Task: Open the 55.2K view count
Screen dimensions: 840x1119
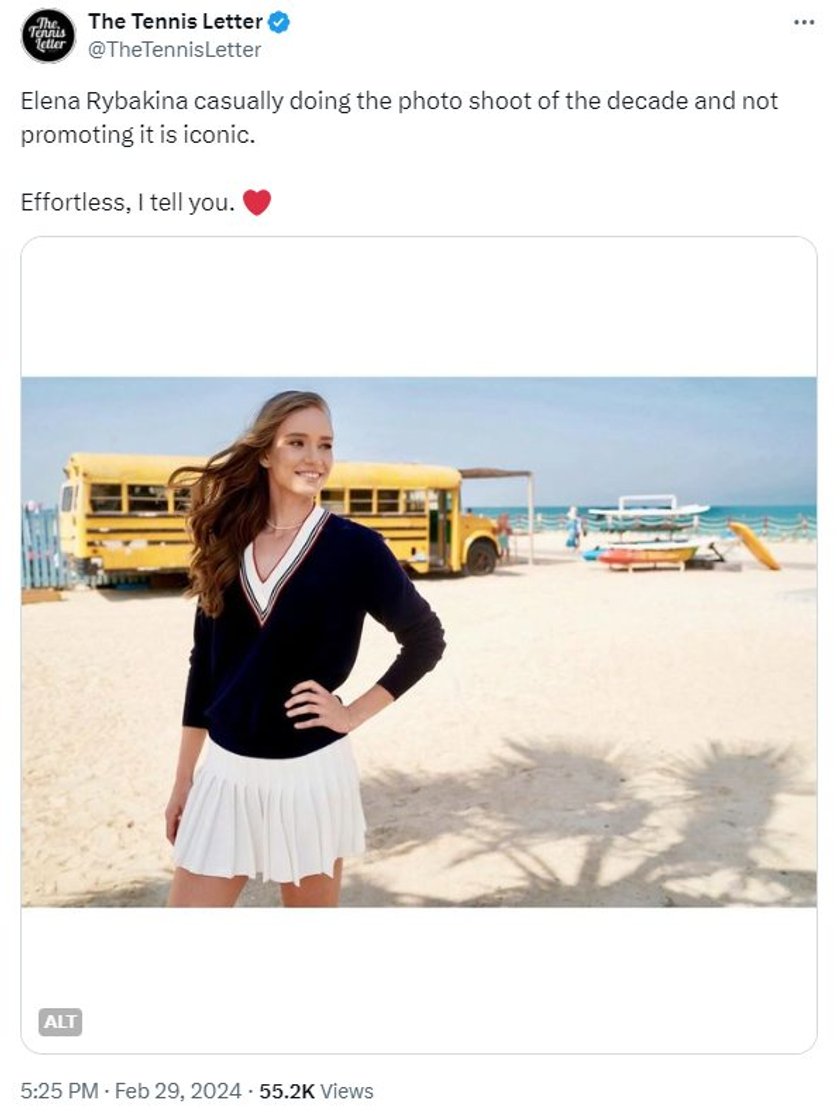Action: pos(287,1090)
